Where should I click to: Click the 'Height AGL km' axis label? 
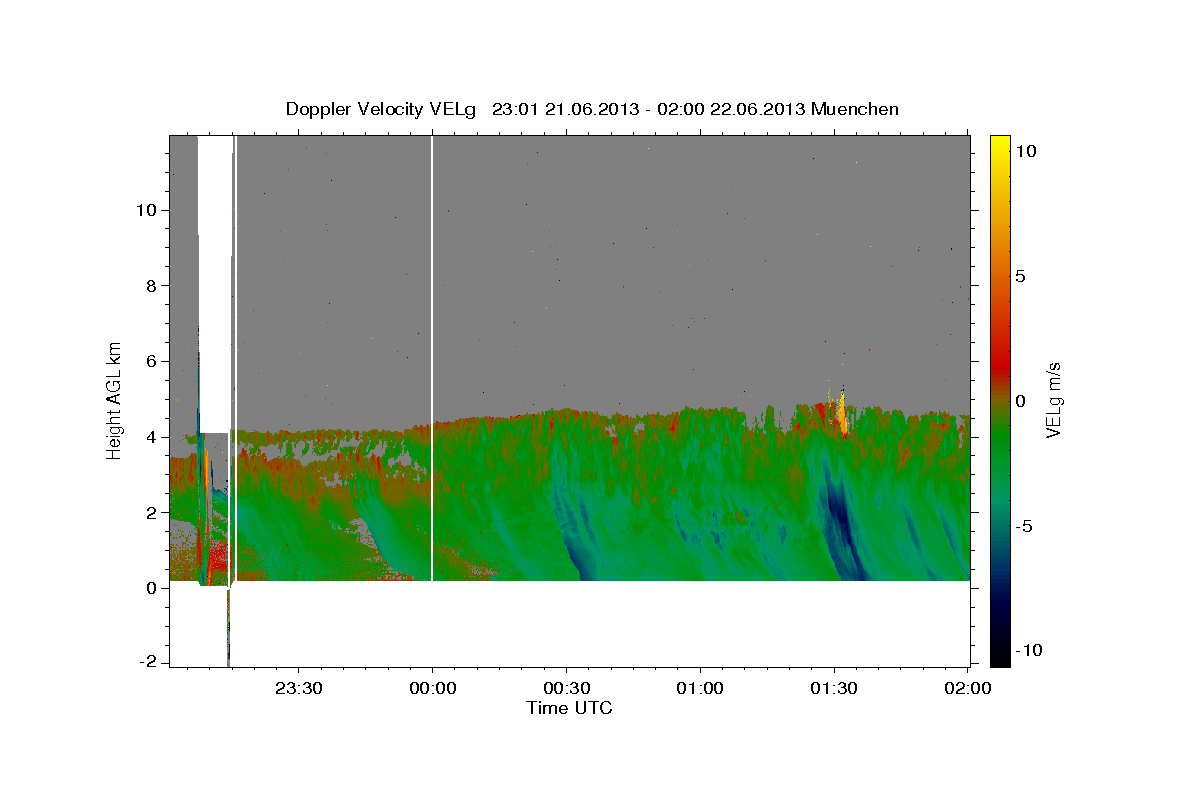pos(115,400)
